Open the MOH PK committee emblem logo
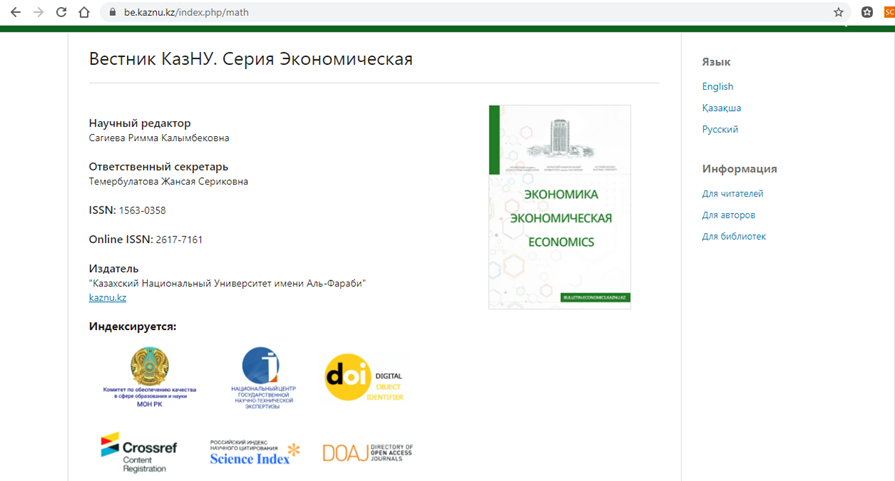 pos(150,374)
